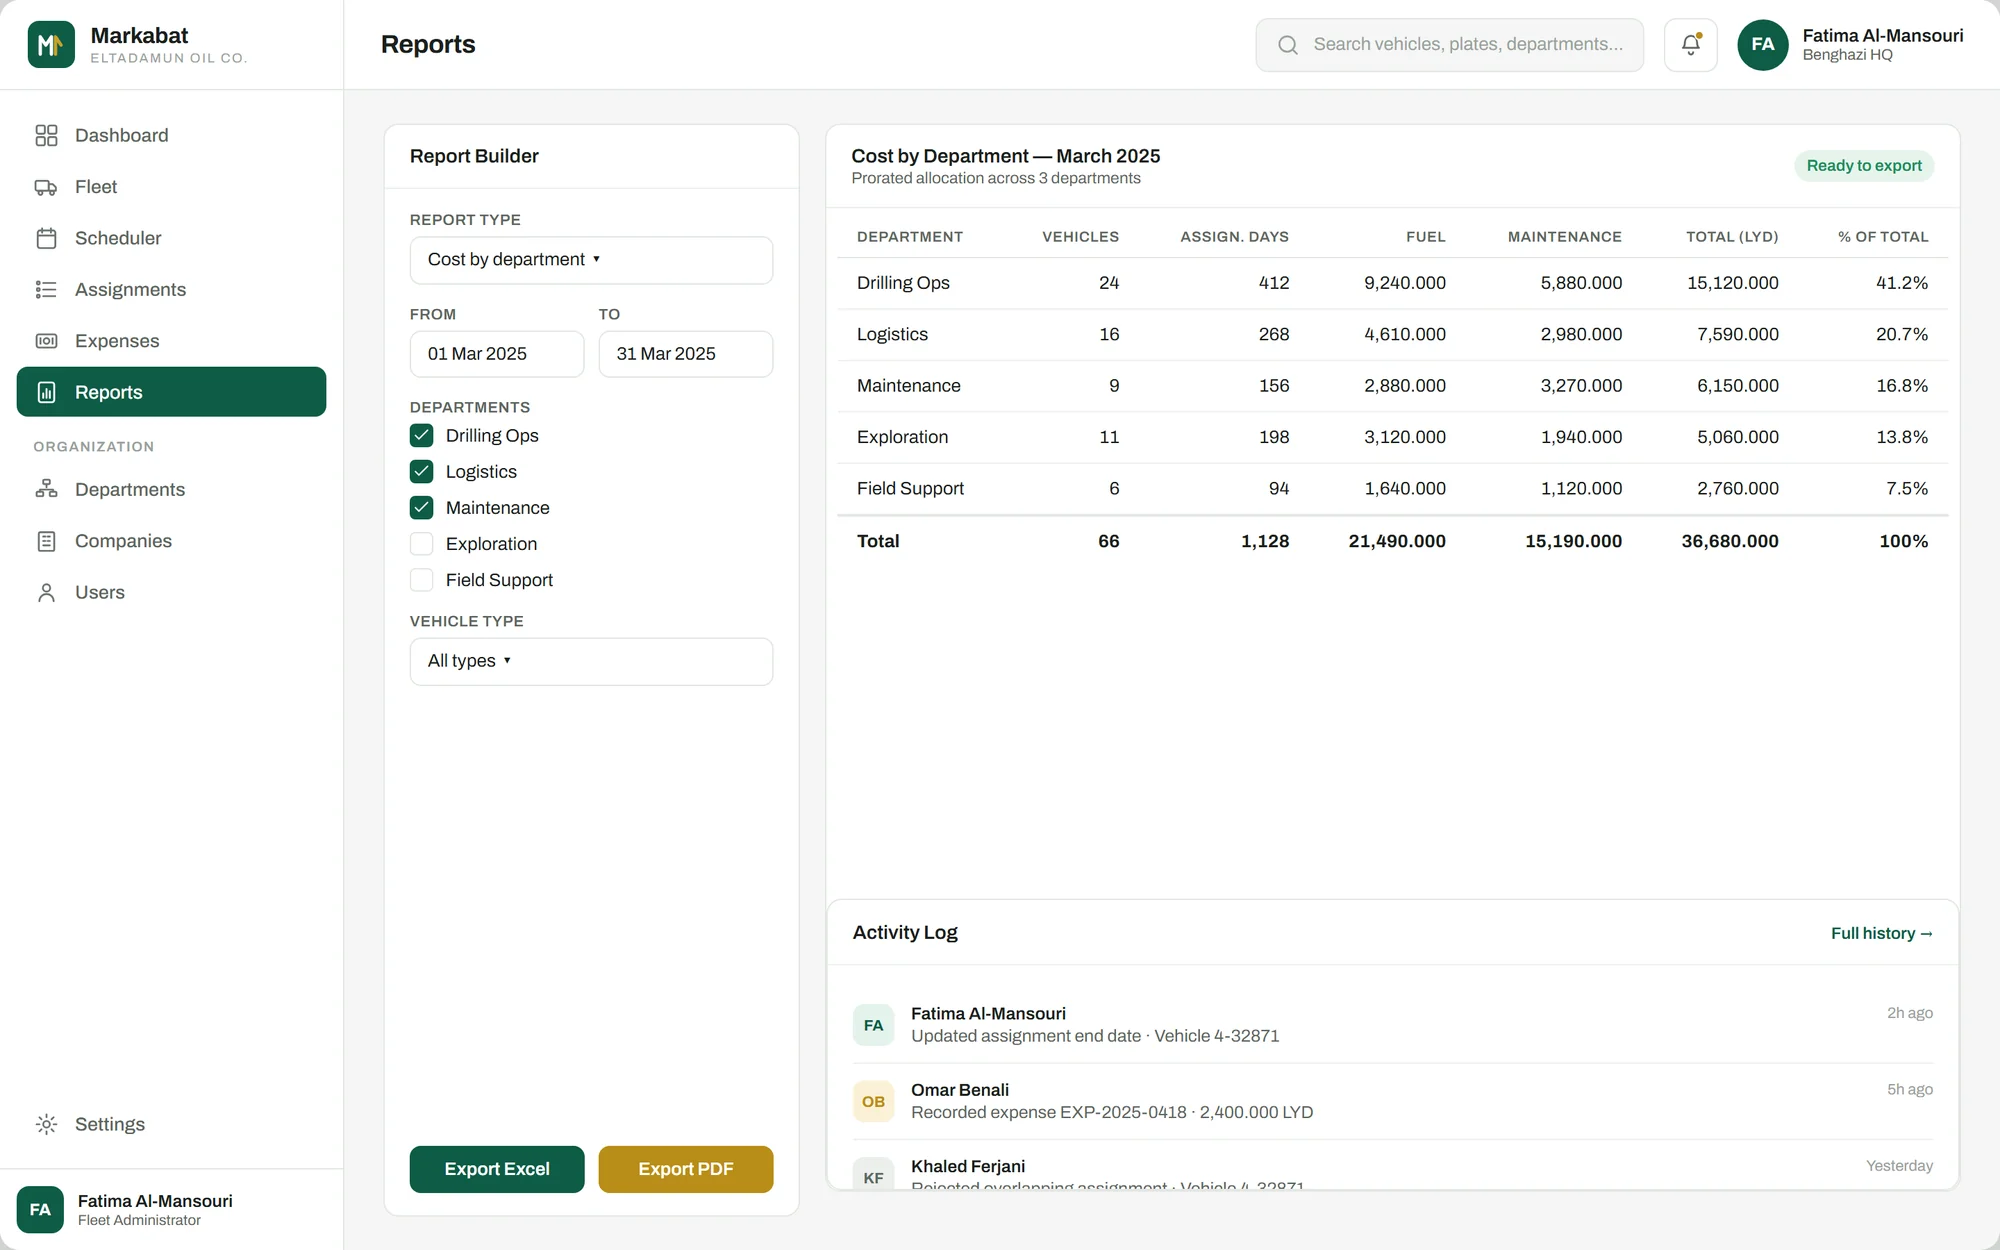Click the Markabat logo icon
Viewport: 2000px width, 1250px height.
point(51,44)
